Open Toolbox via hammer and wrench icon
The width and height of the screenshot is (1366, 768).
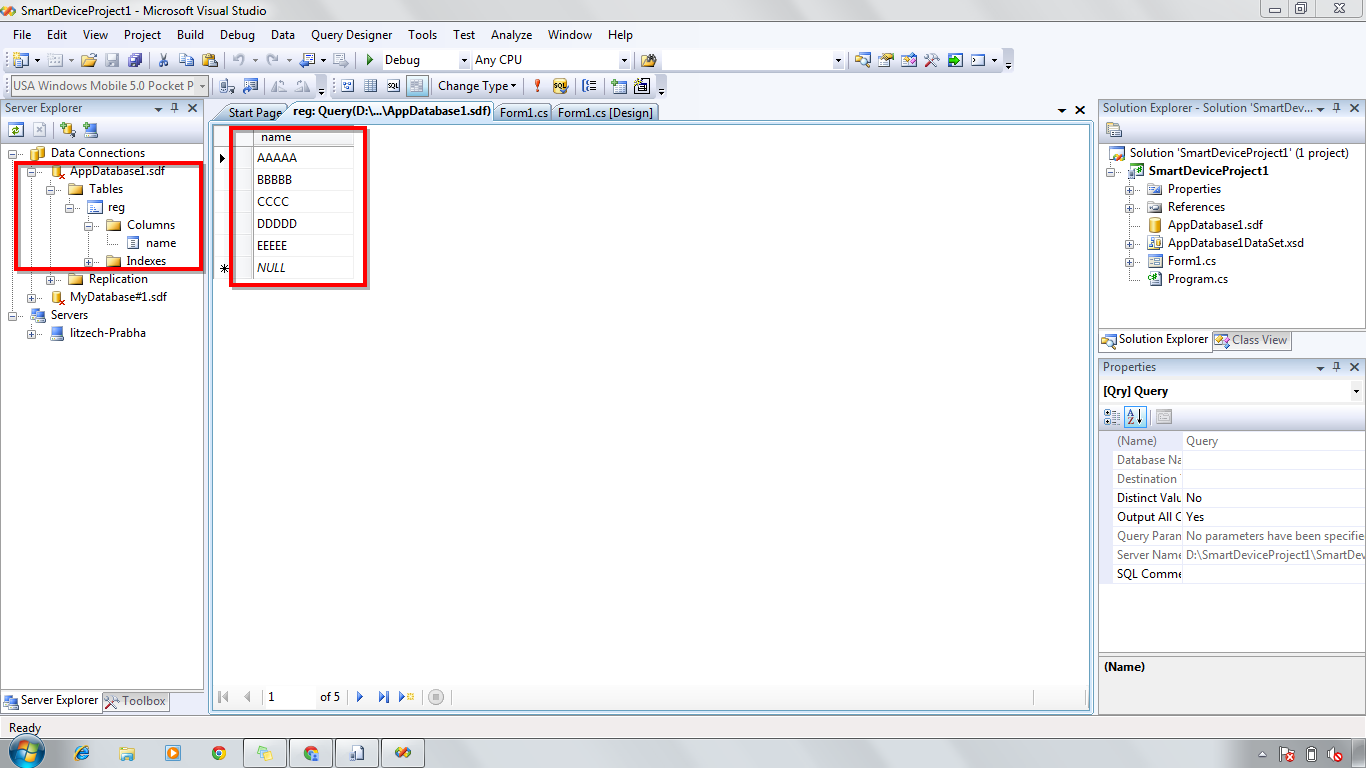click(x=931, y=60)
